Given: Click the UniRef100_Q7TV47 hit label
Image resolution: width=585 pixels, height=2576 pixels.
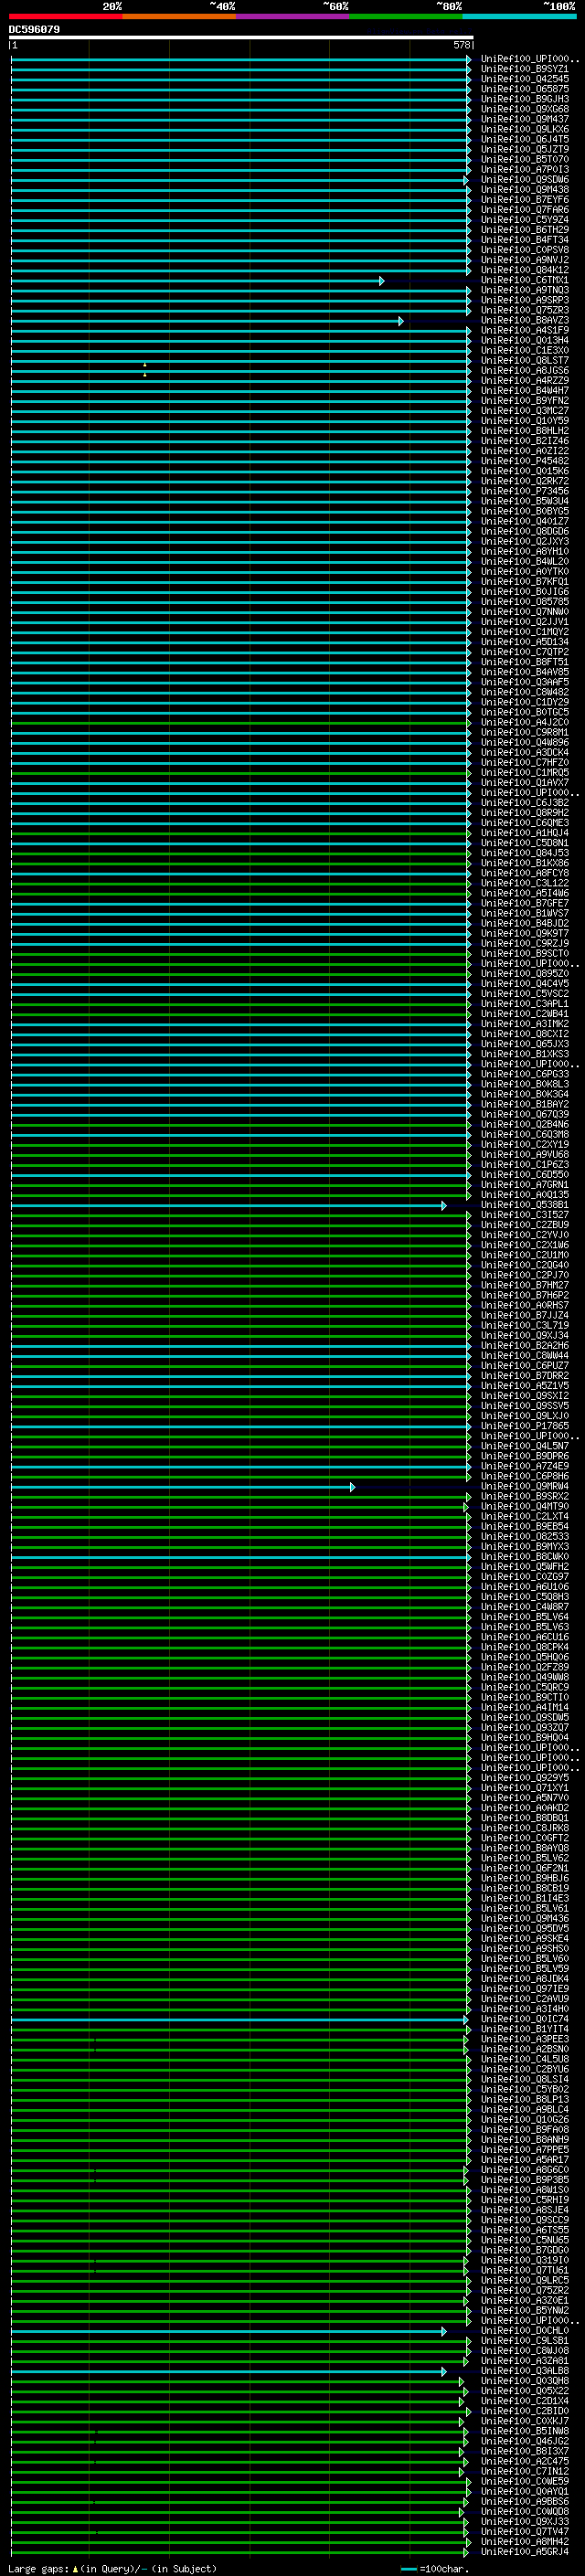Looking at the screenshot, I should click(x=524, y=2531).
